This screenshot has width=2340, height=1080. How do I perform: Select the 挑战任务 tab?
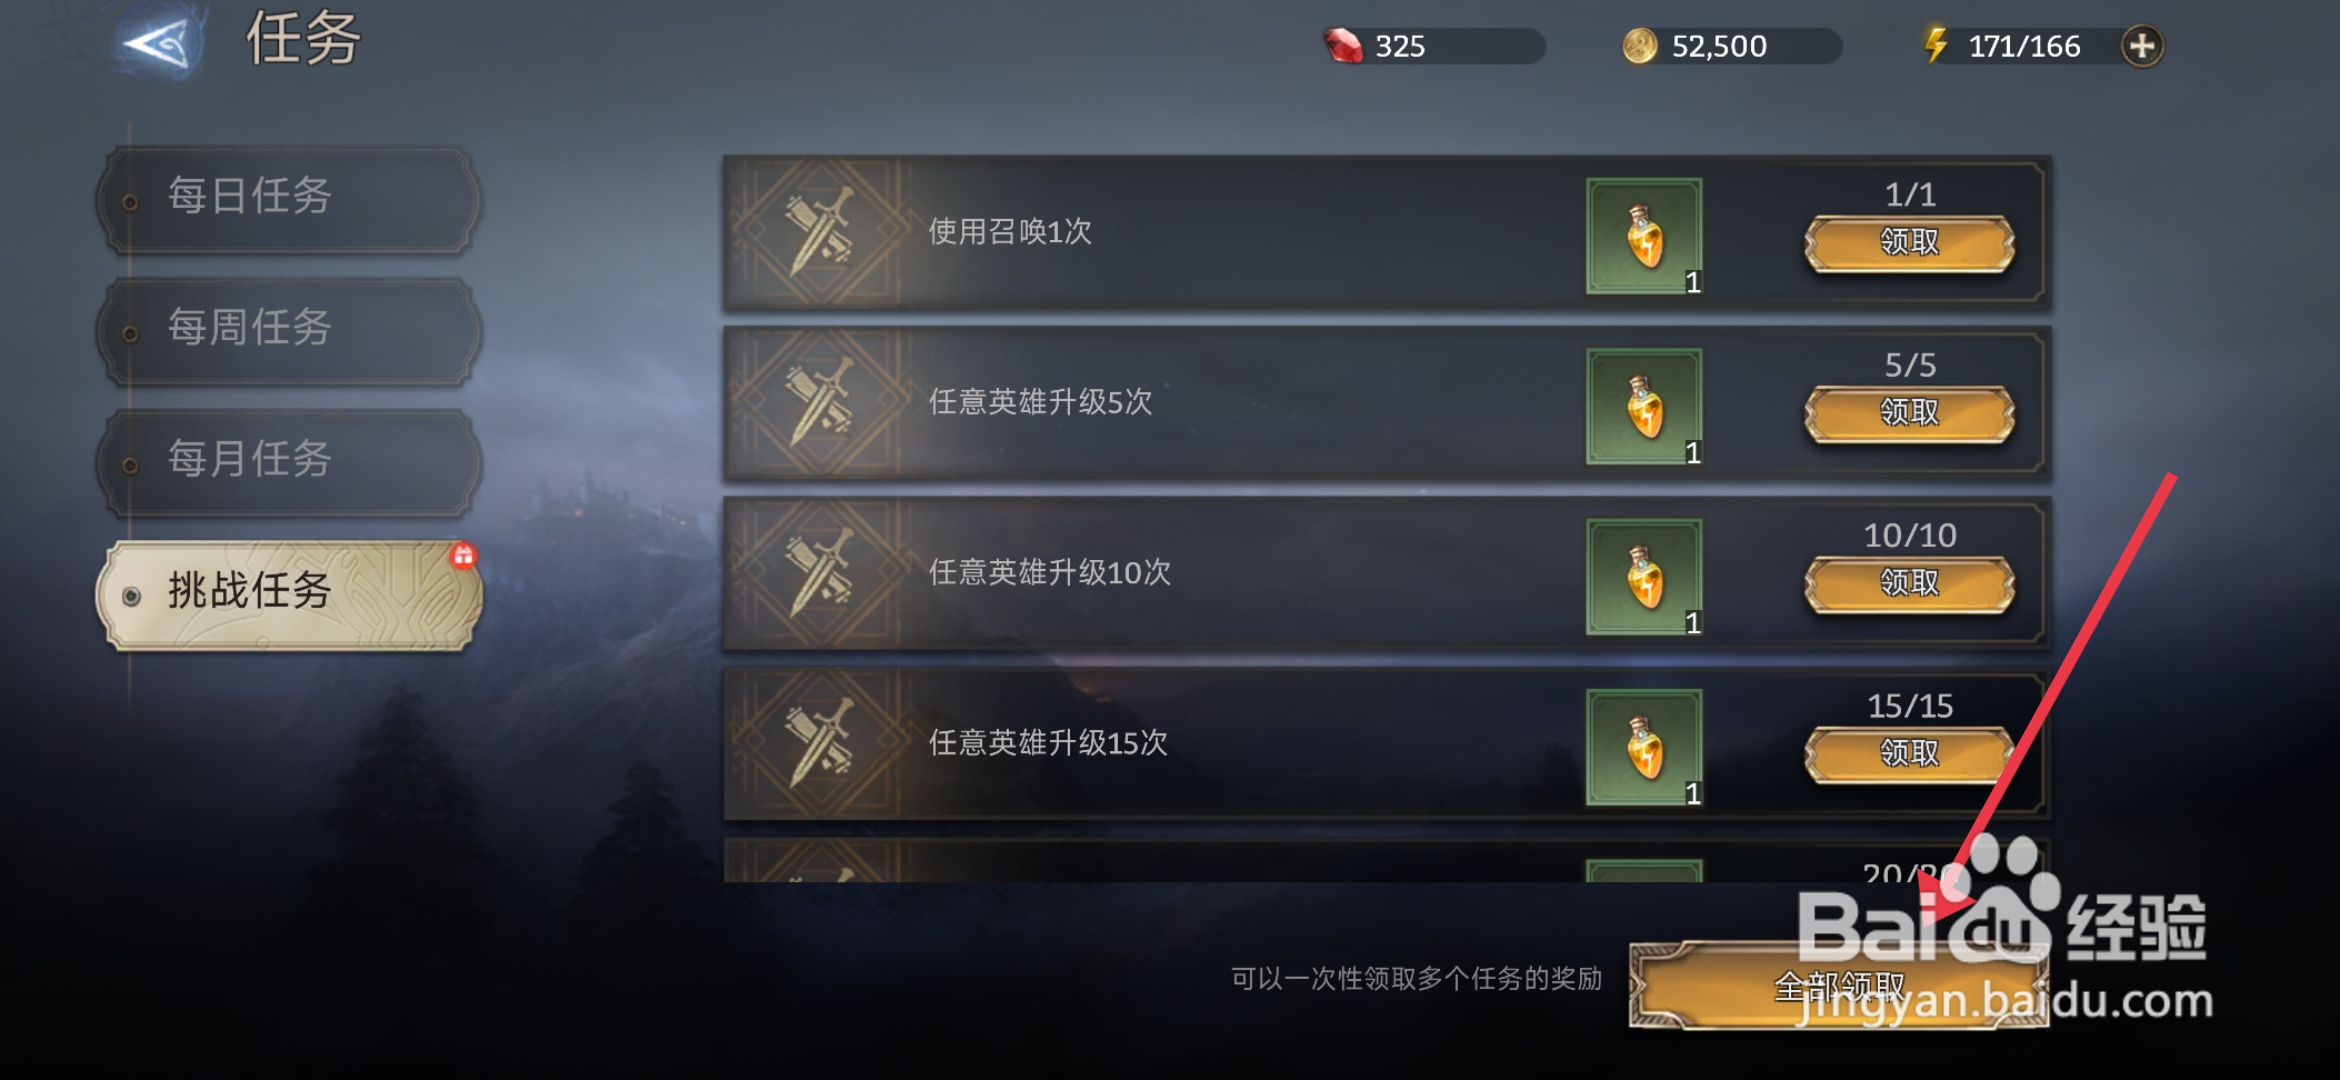[288, 595]
